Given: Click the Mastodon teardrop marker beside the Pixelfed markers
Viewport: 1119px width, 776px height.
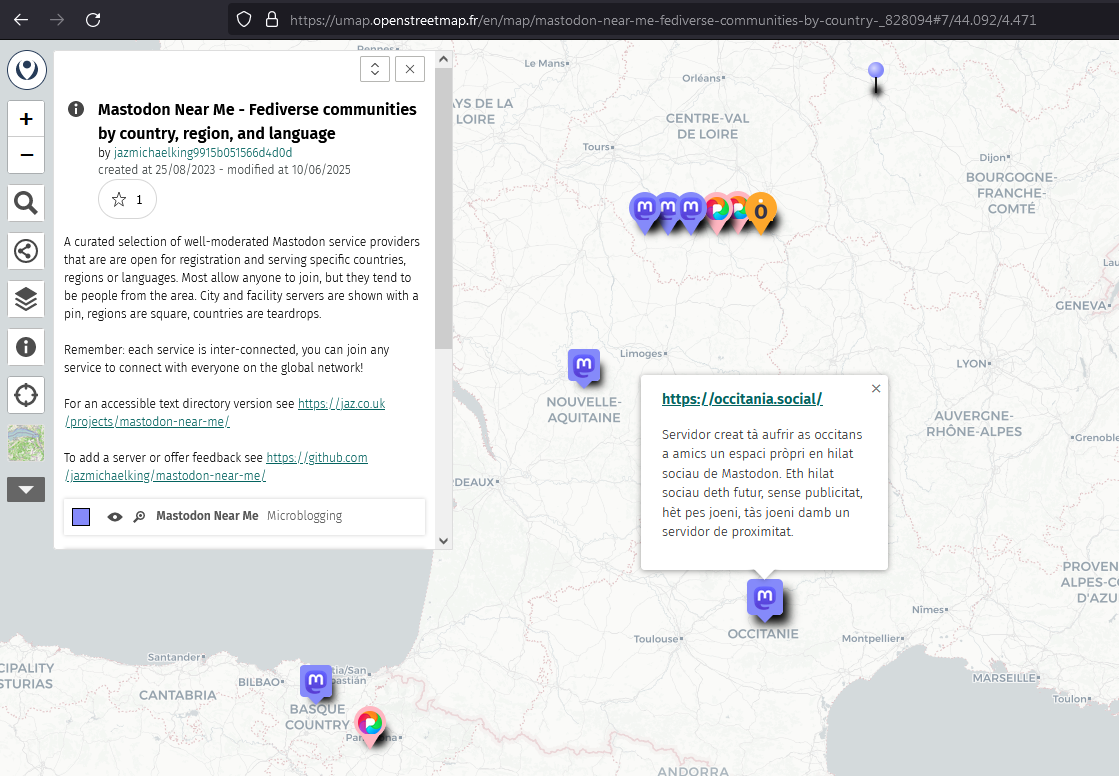Looking at the screenshot, I should click(691, 212).
